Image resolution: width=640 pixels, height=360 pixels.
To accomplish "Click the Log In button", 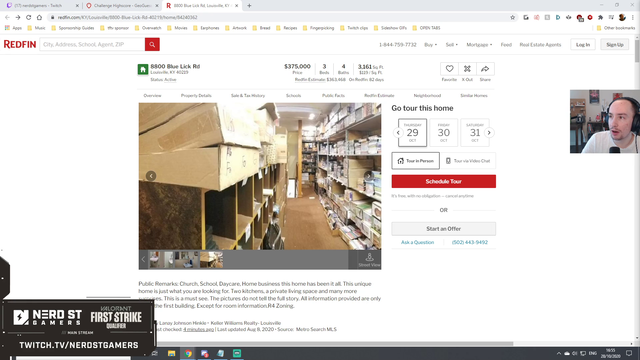I will point(583,44).
